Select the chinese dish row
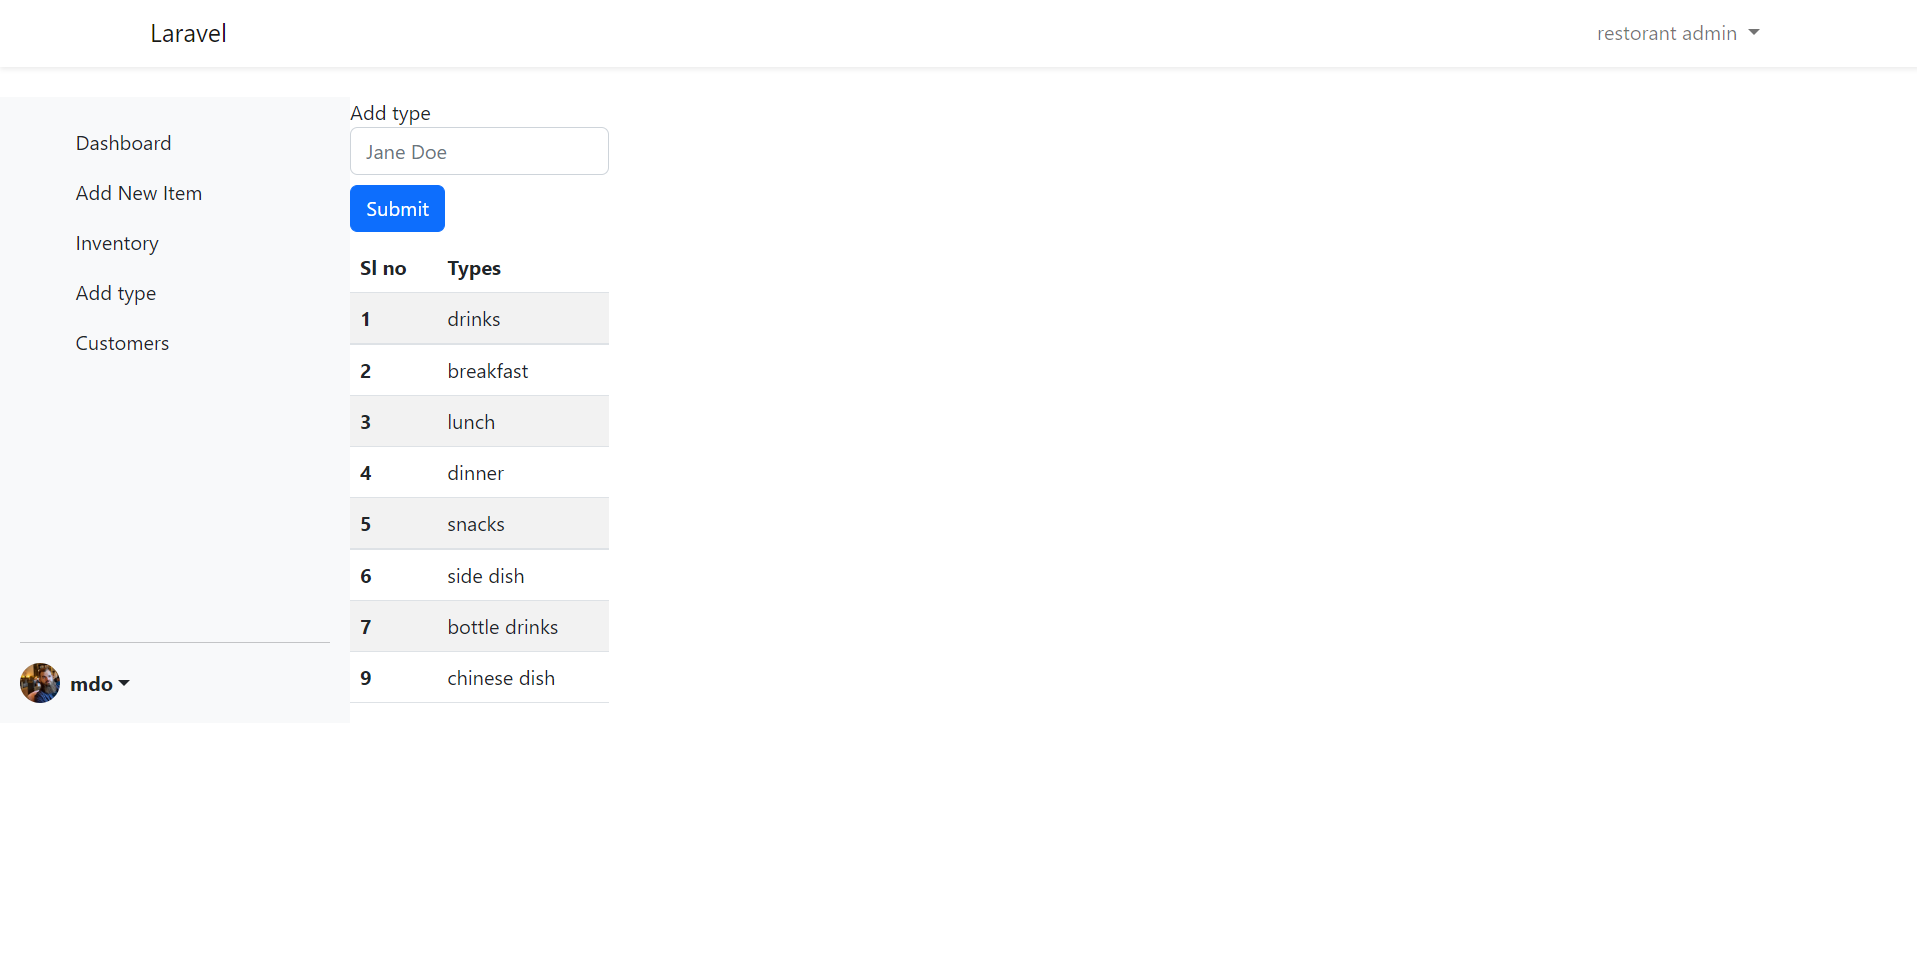The image size is (1917, 961). coord(501,678)
